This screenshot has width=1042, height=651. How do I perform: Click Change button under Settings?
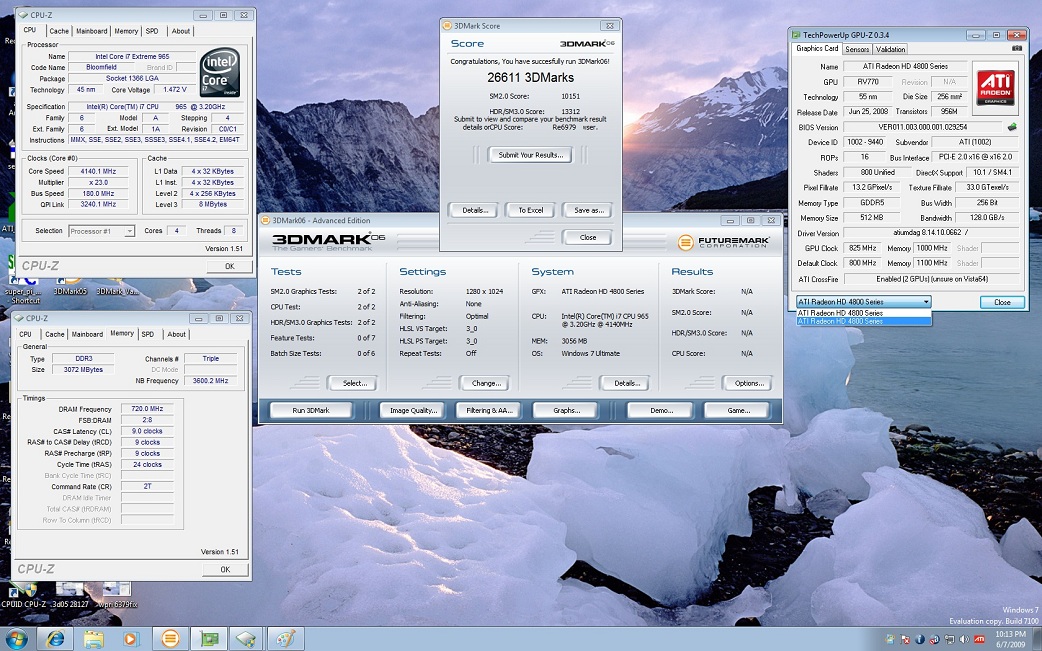click(x=486, y=383)
